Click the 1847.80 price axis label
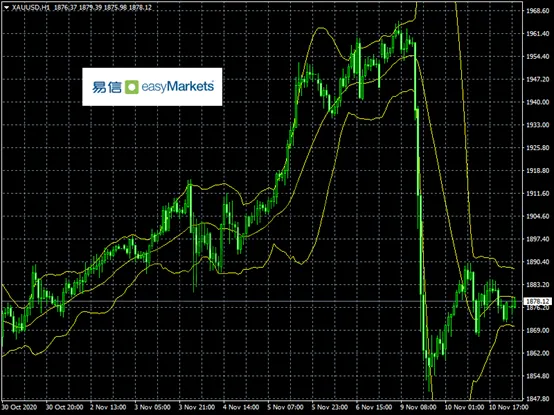Screen dimensions: 554x415 pyautogui.click(x=538, y=399)
